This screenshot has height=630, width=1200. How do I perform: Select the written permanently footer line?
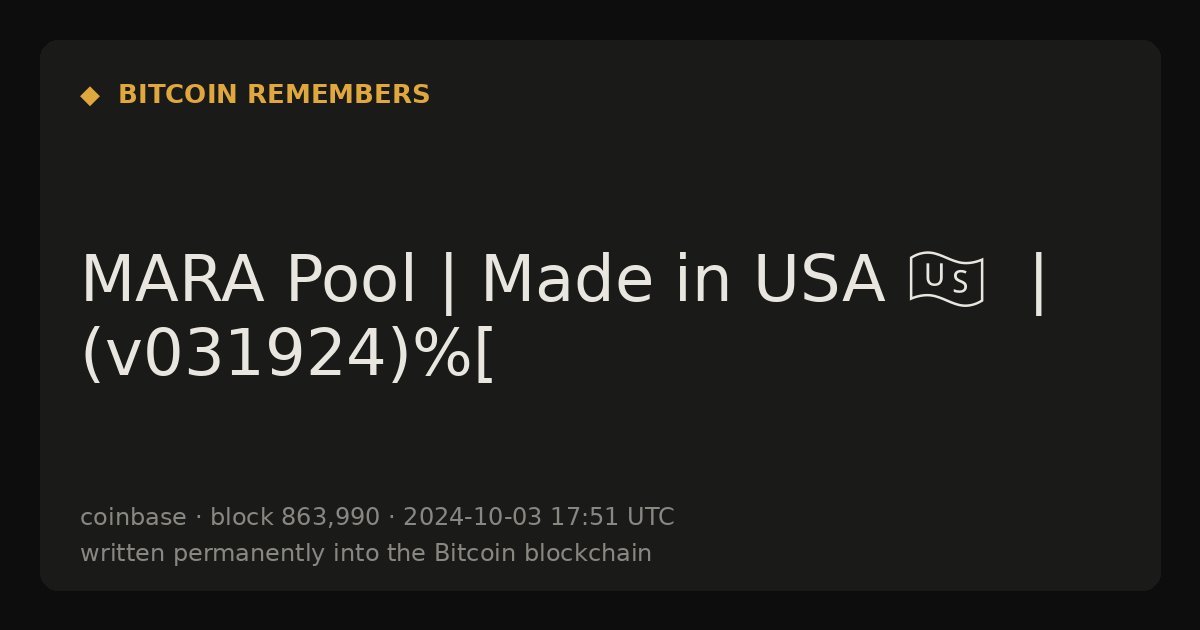(x=366, y=554)
